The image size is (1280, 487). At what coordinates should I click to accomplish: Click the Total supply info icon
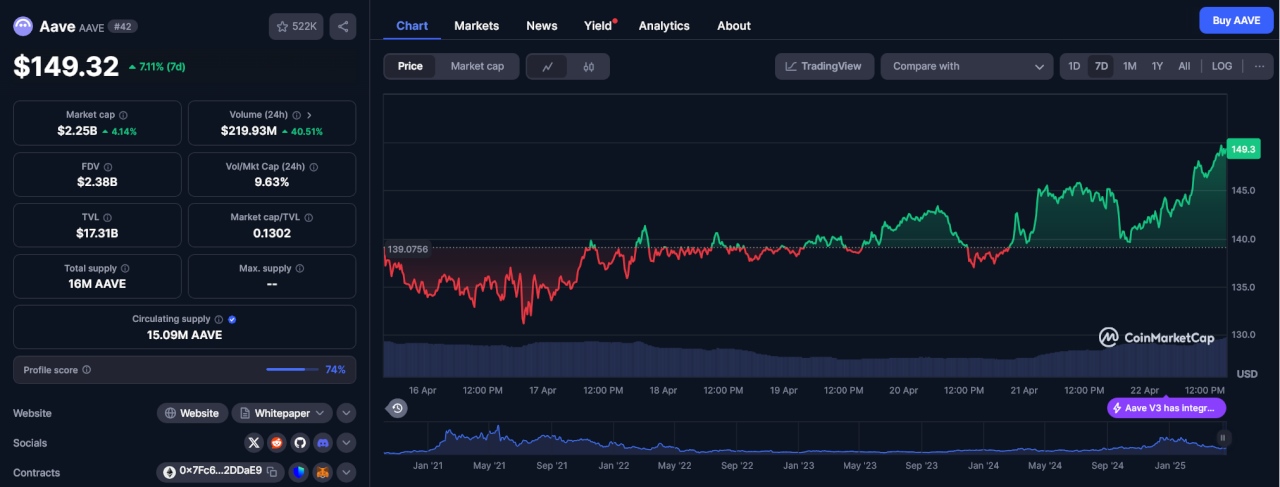[x=125, y=268]
